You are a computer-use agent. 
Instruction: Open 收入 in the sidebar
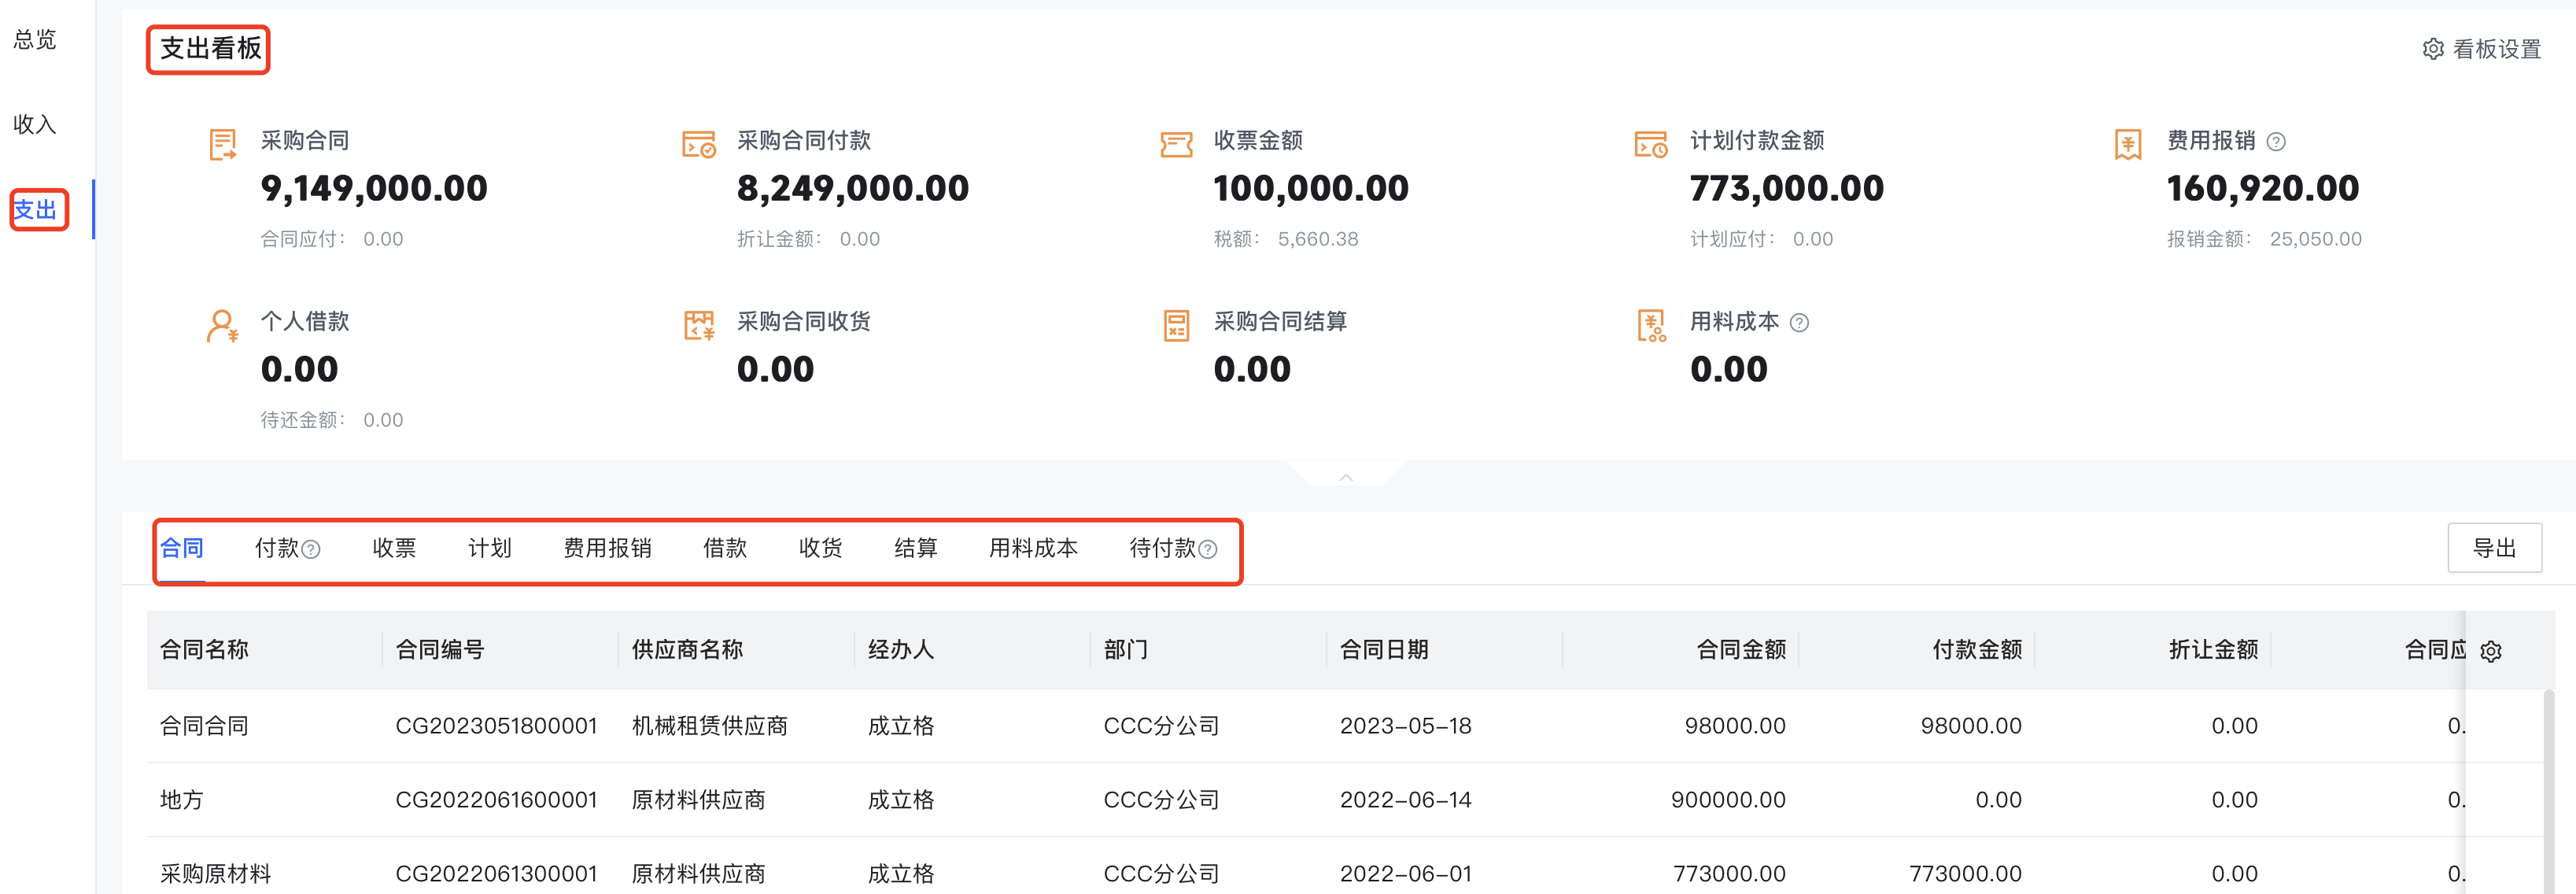click(35, 125)
